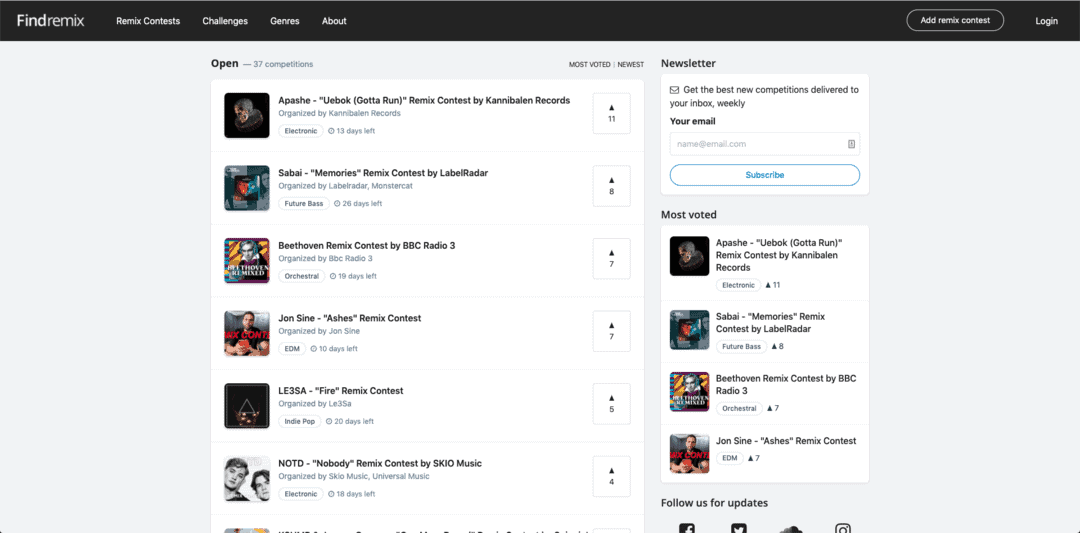Open the SoundCloud follow icon
This screenshot has width=1080, height=533.
791,528
